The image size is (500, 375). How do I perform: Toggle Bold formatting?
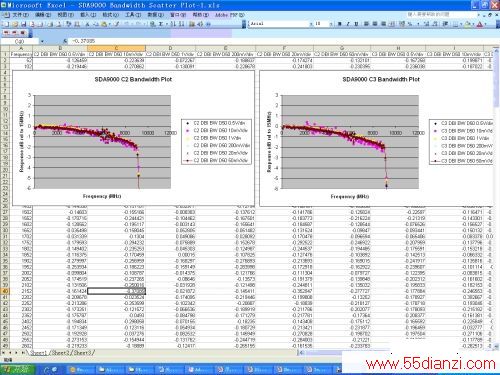coord(340,24)
